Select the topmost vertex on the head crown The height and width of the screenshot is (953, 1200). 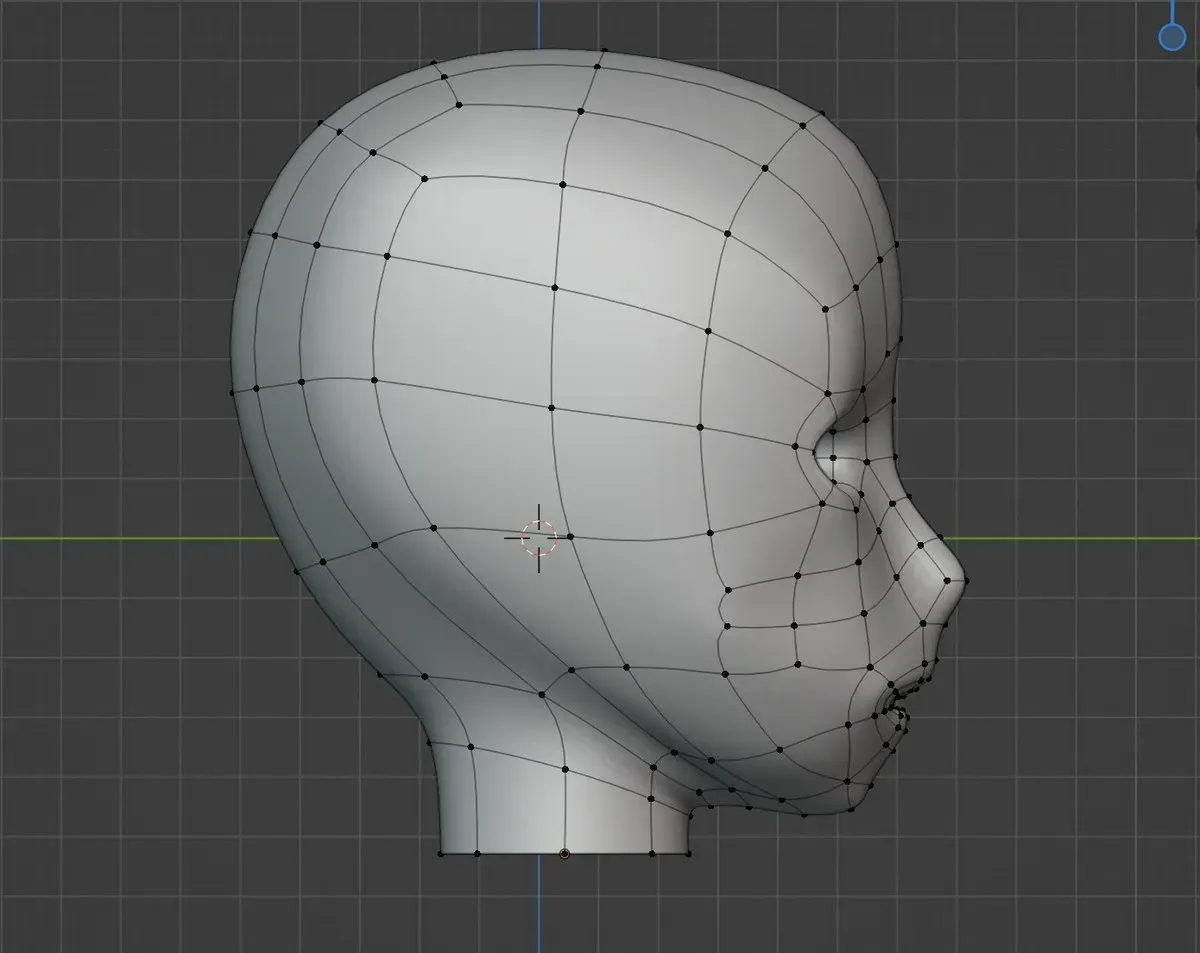pos(604,50)
